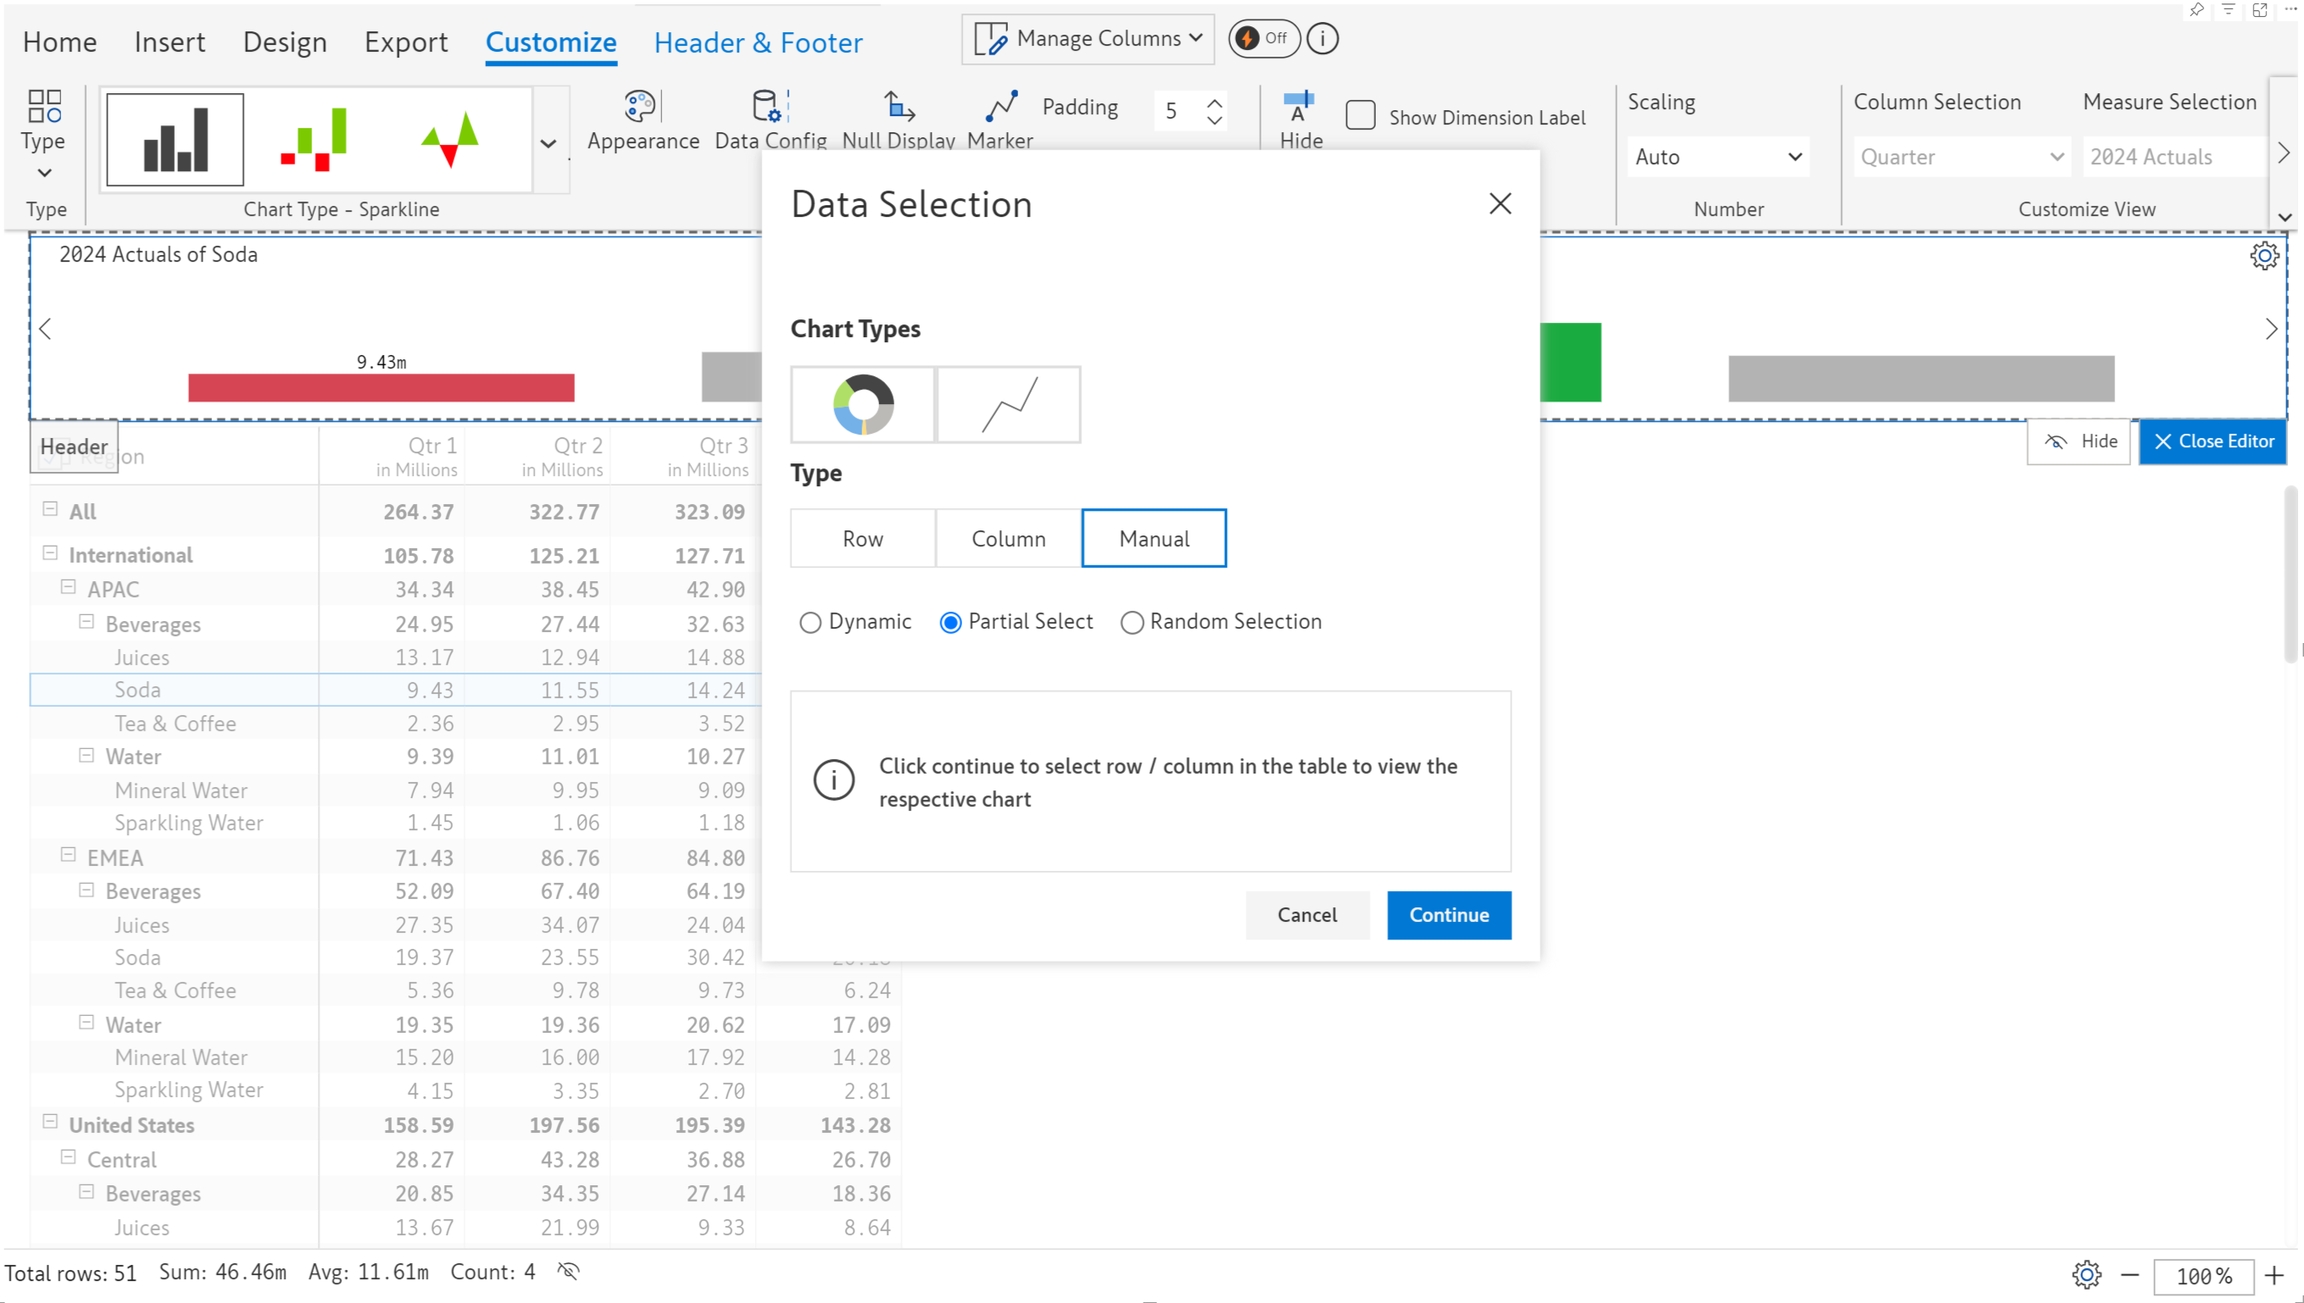
Task: Select the Dynamic radio option
Action: [810, 623]
